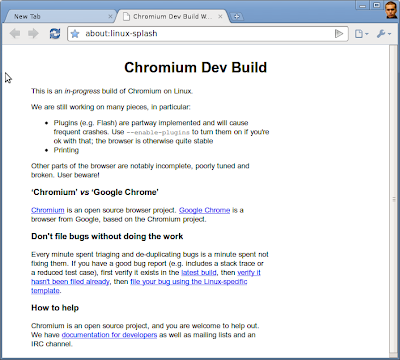Close the New Tab tab
This screenshot has width=400, height=360.
110,16
